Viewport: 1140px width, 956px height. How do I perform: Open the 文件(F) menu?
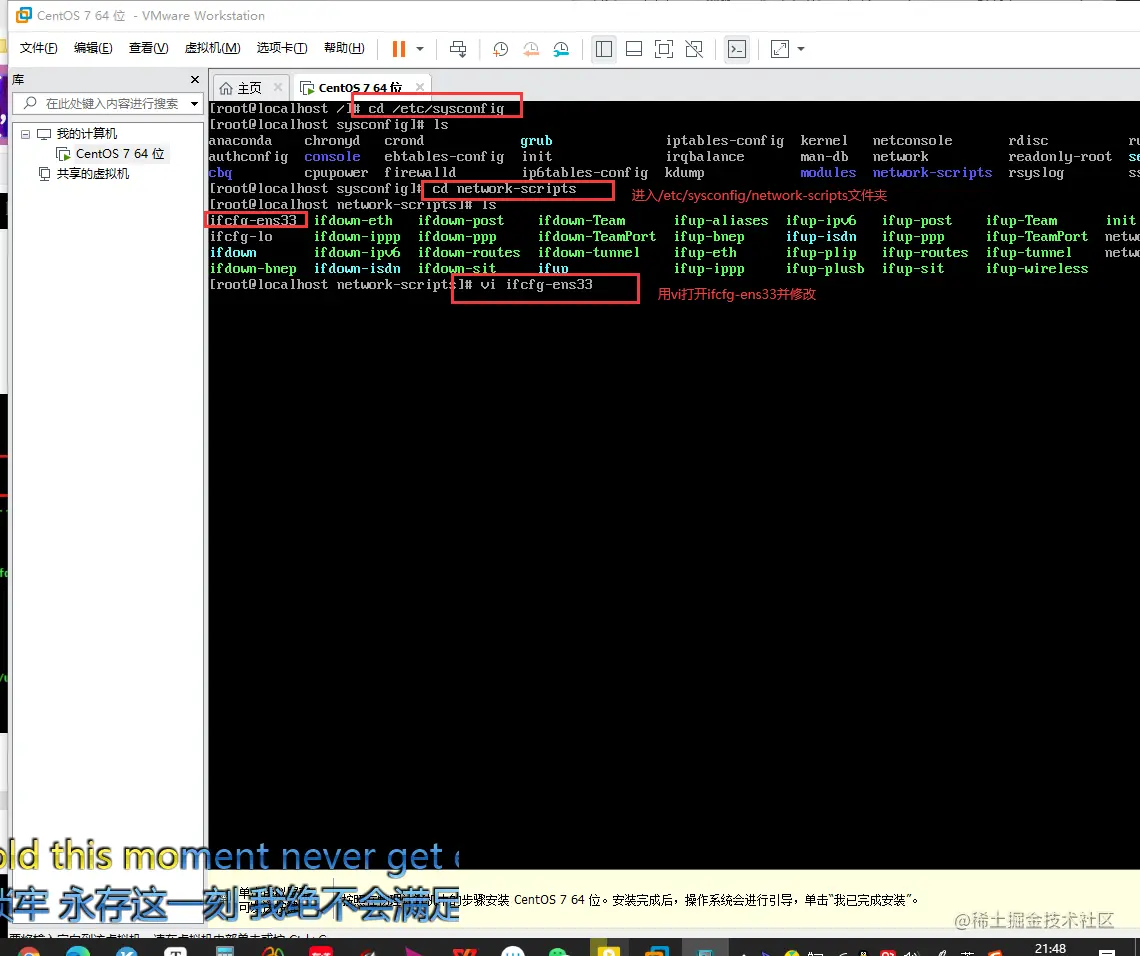pos(39,48)
